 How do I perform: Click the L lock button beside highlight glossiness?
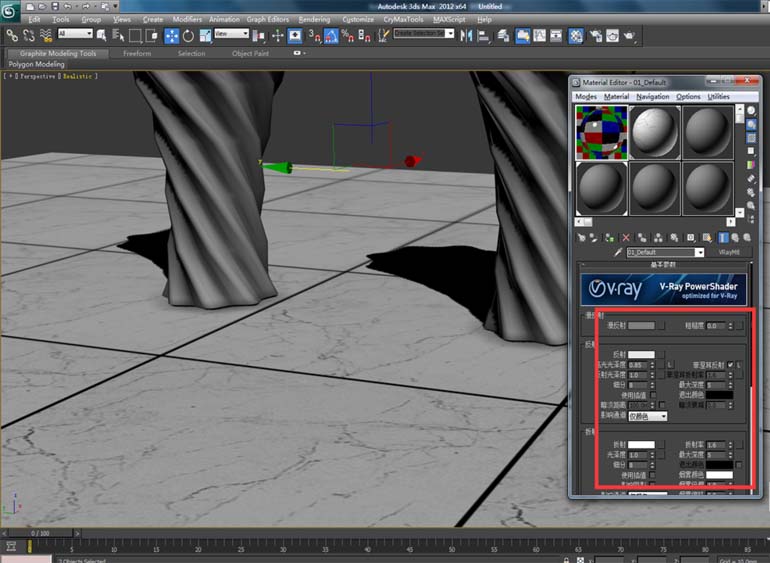click(670, 365)
